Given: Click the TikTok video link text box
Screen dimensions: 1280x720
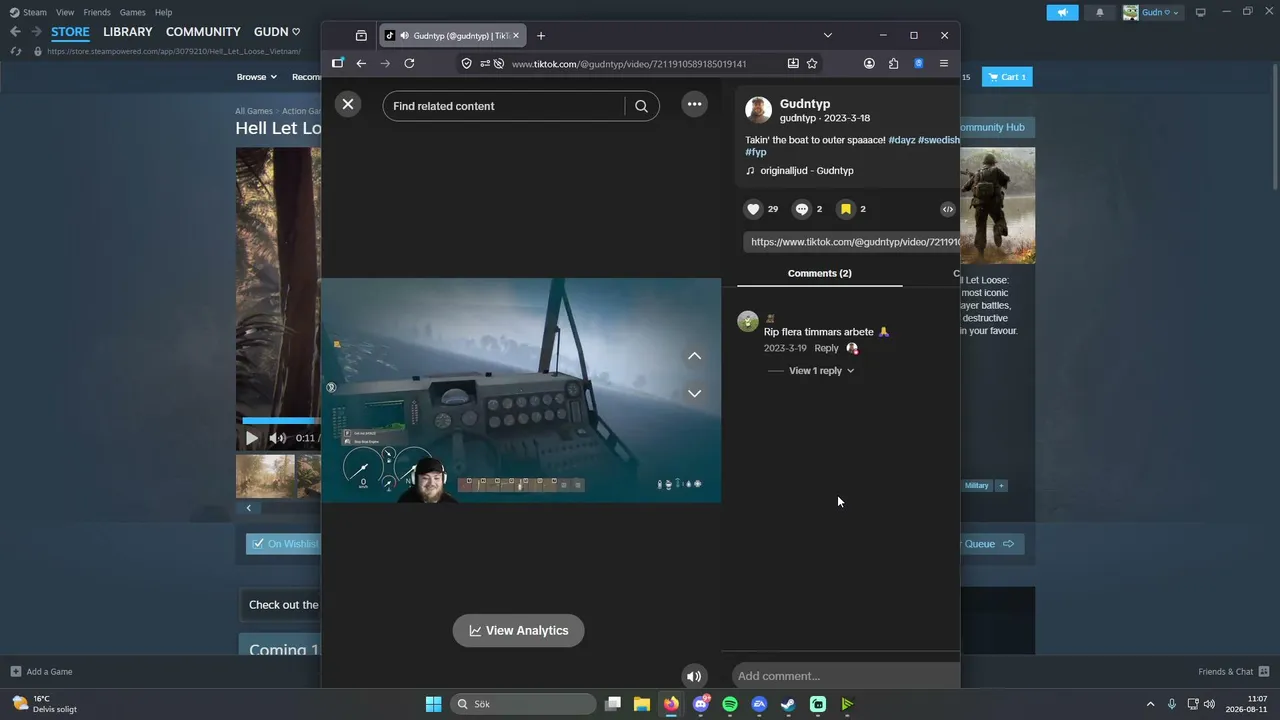Looking at the screenshot, I should 852,242.
